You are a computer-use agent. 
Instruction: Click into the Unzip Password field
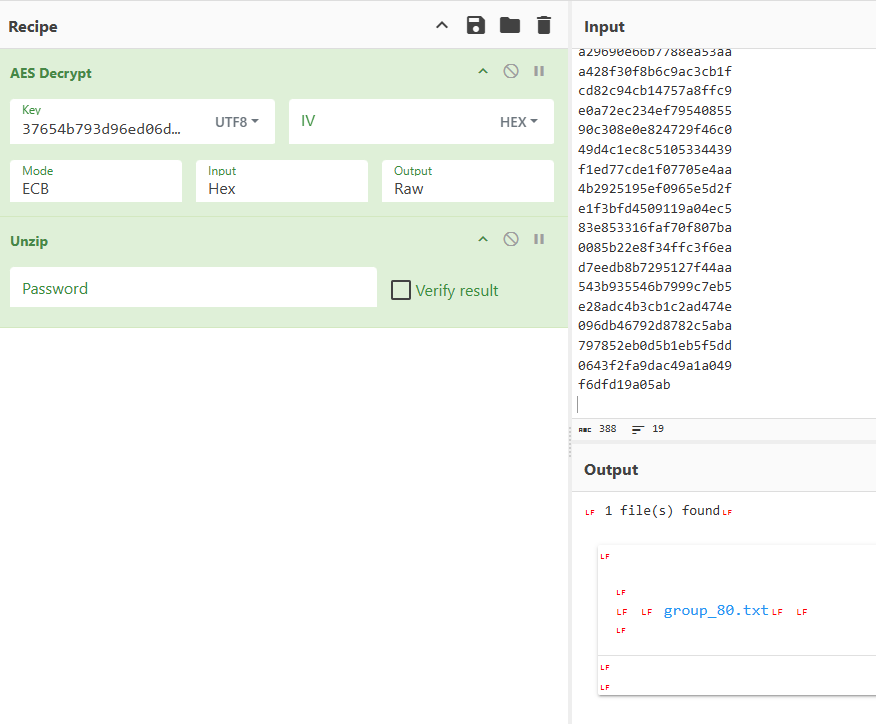click(193, 288)
